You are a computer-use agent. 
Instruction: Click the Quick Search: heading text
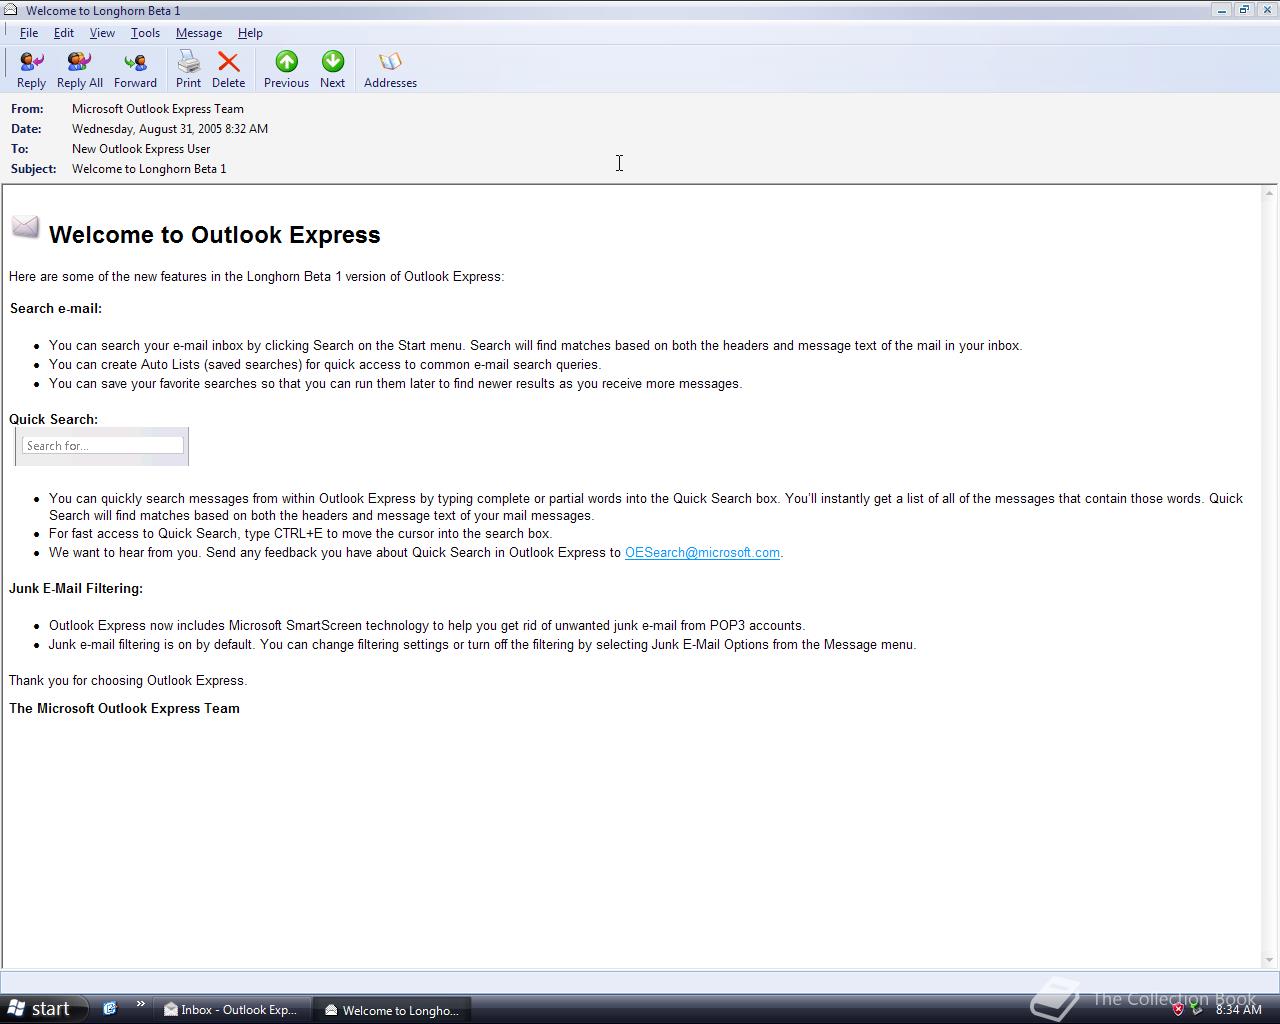click(54, 419)
